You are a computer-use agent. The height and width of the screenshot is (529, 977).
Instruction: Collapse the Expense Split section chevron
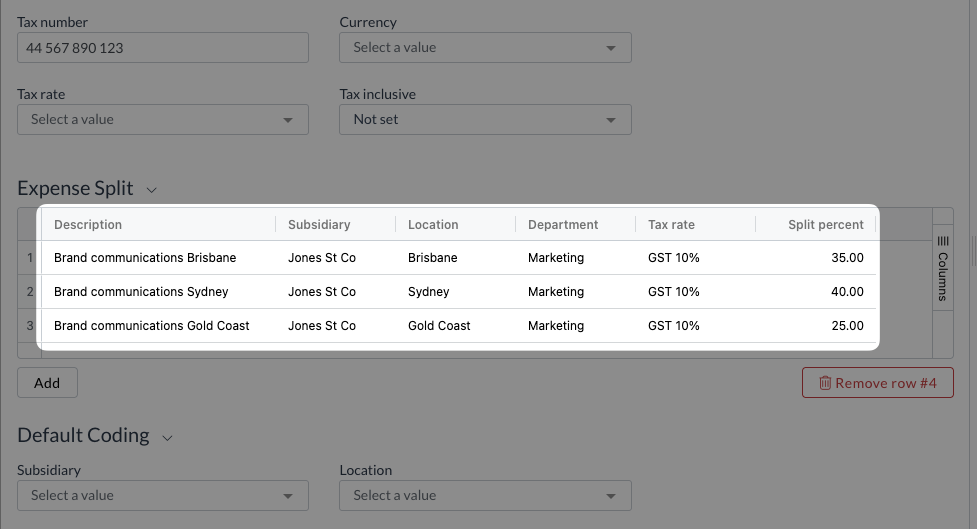pyautogui.click(x=151, y=189)
